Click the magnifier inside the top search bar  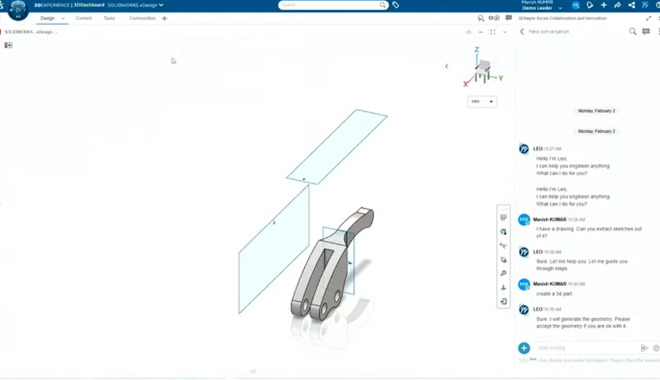pyautogui.click(x=382, y=5)
